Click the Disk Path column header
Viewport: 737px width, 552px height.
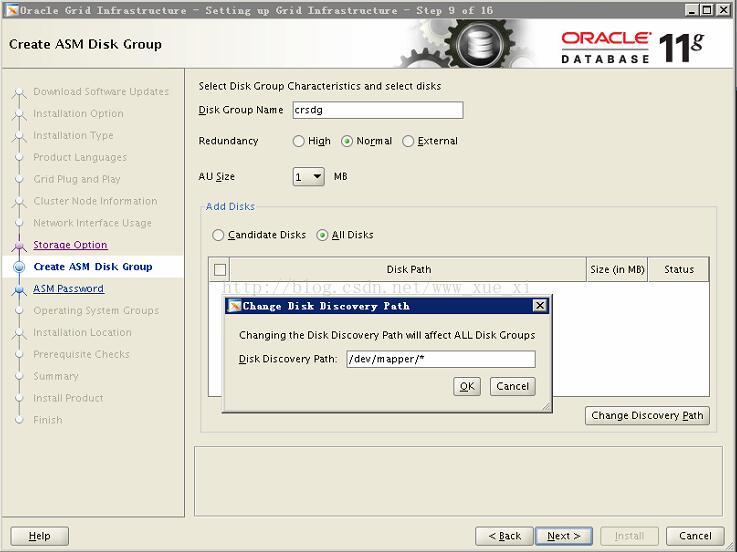point(408,270)
